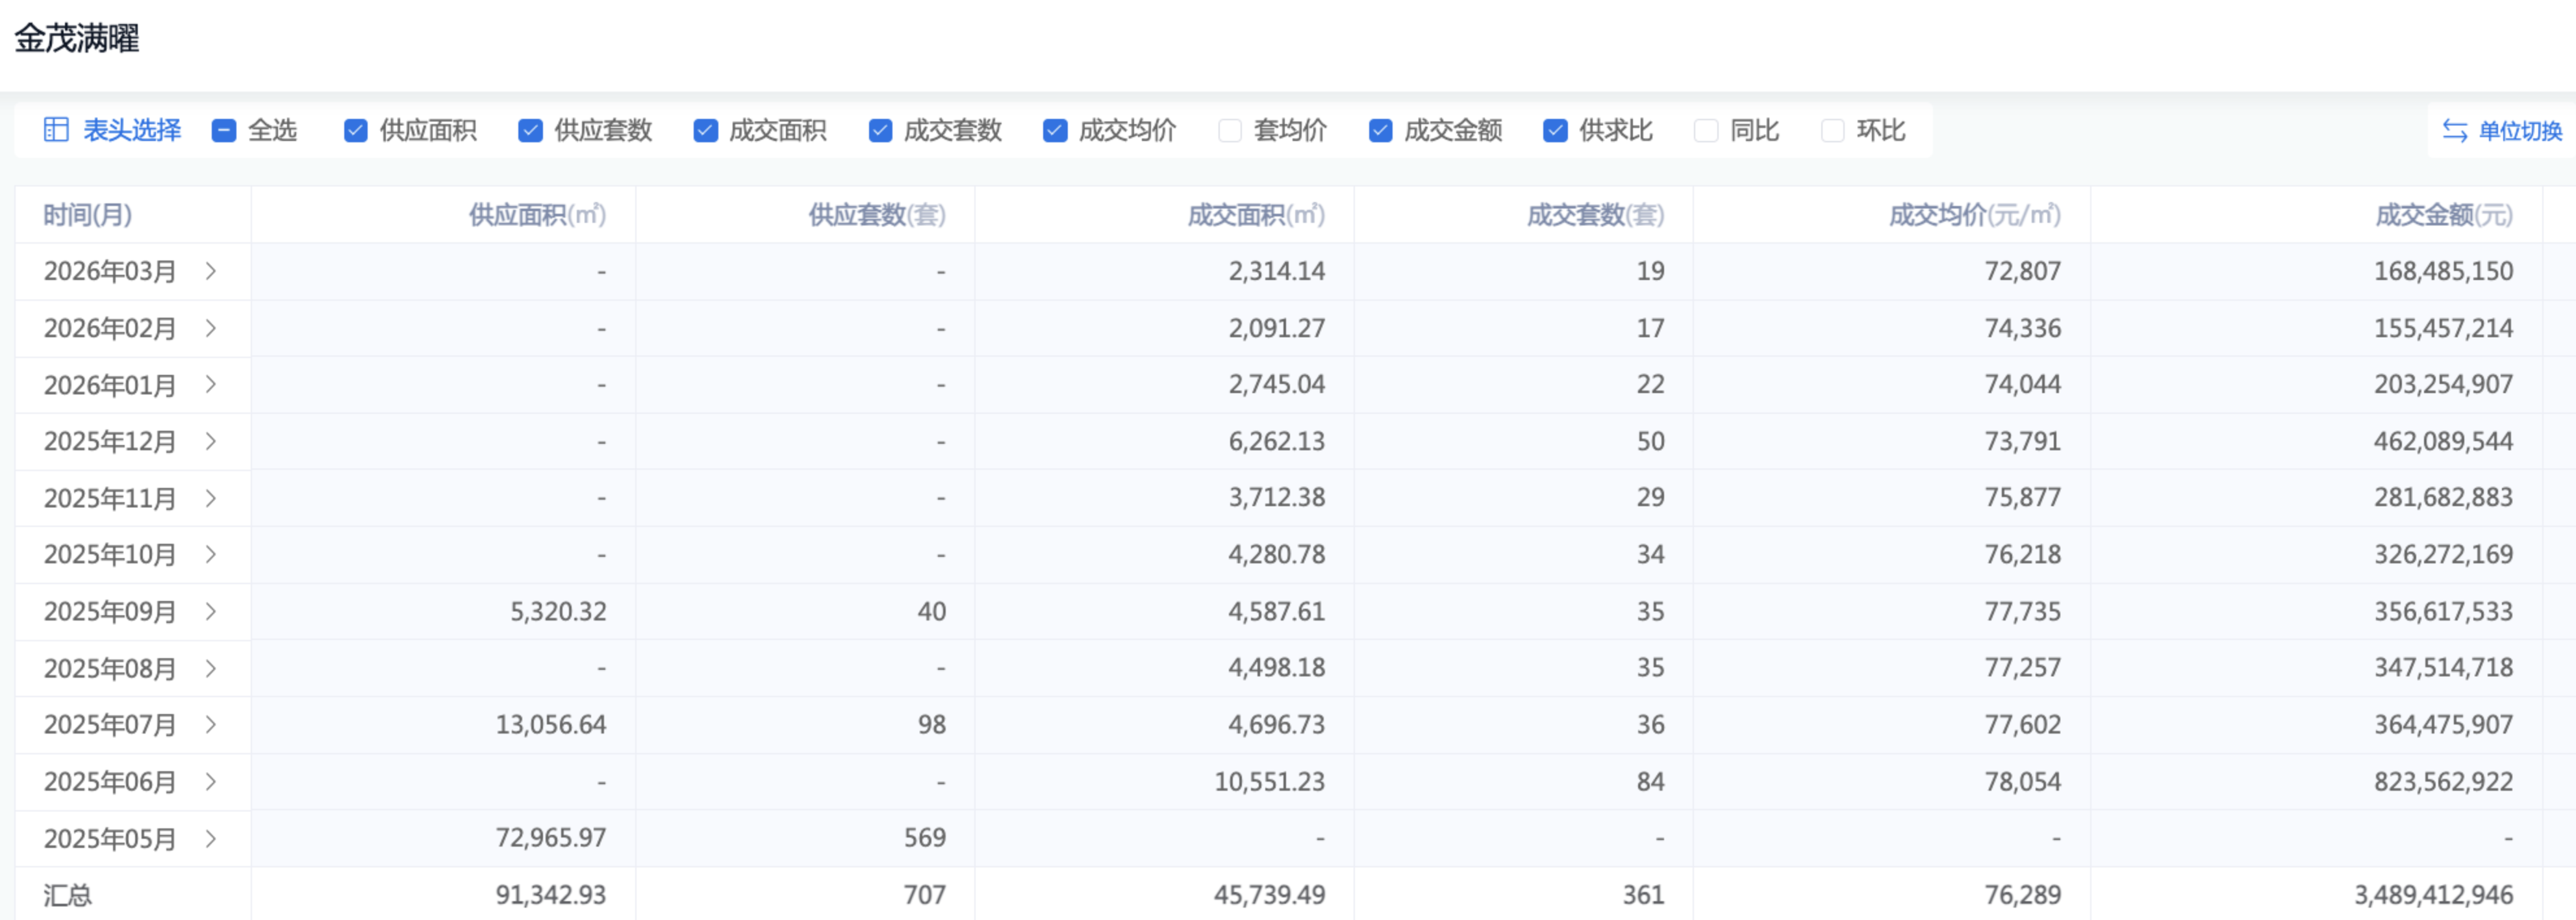Uncheck the 成交金额 checkbox
This screenshot has width=2576, height=920.
point(1380,131)
